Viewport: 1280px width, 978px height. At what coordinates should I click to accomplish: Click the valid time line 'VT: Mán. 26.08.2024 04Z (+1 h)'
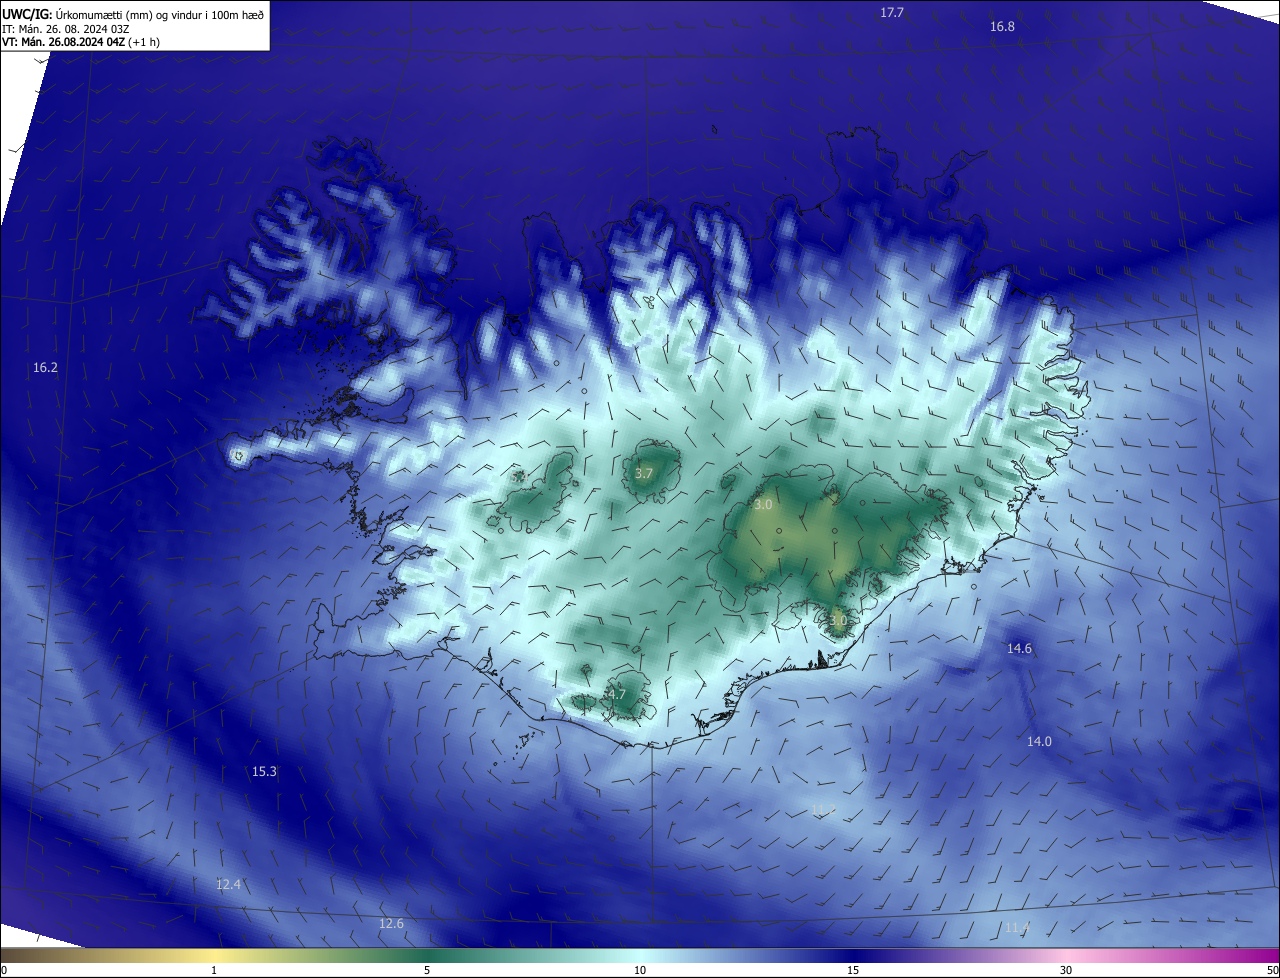pyautogui.click(x=81, y=42)
